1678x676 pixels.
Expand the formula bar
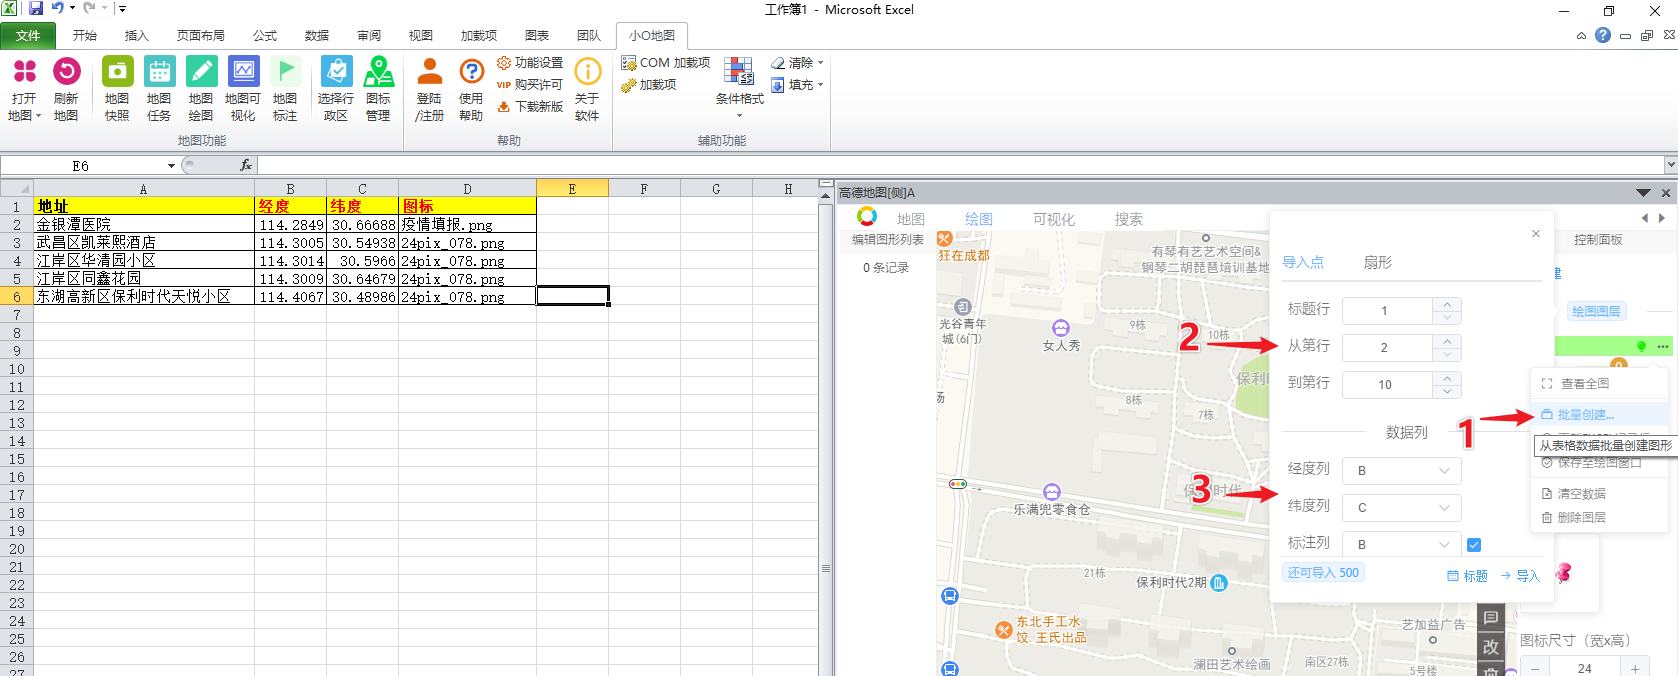click(1670, 165)
